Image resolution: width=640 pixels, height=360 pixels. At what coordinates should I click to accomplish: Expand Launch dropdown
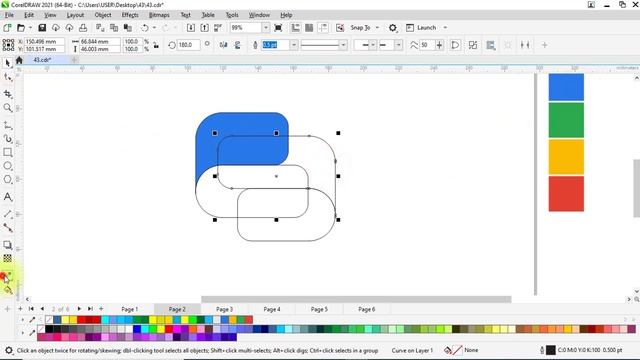point(445,28)
